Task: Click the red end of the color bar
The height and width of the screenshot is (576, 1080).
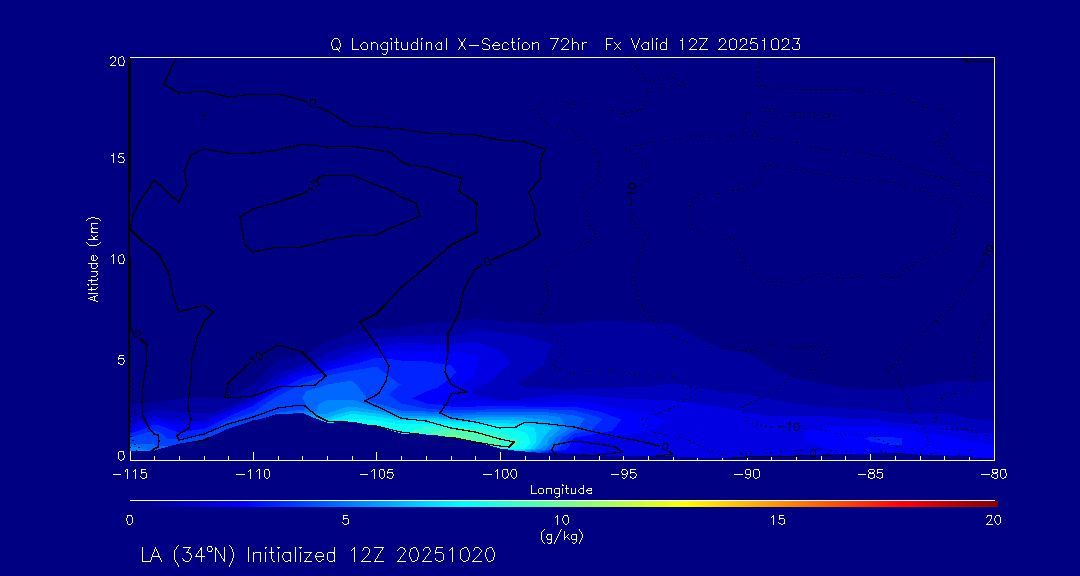Action: tap(990, 502)
